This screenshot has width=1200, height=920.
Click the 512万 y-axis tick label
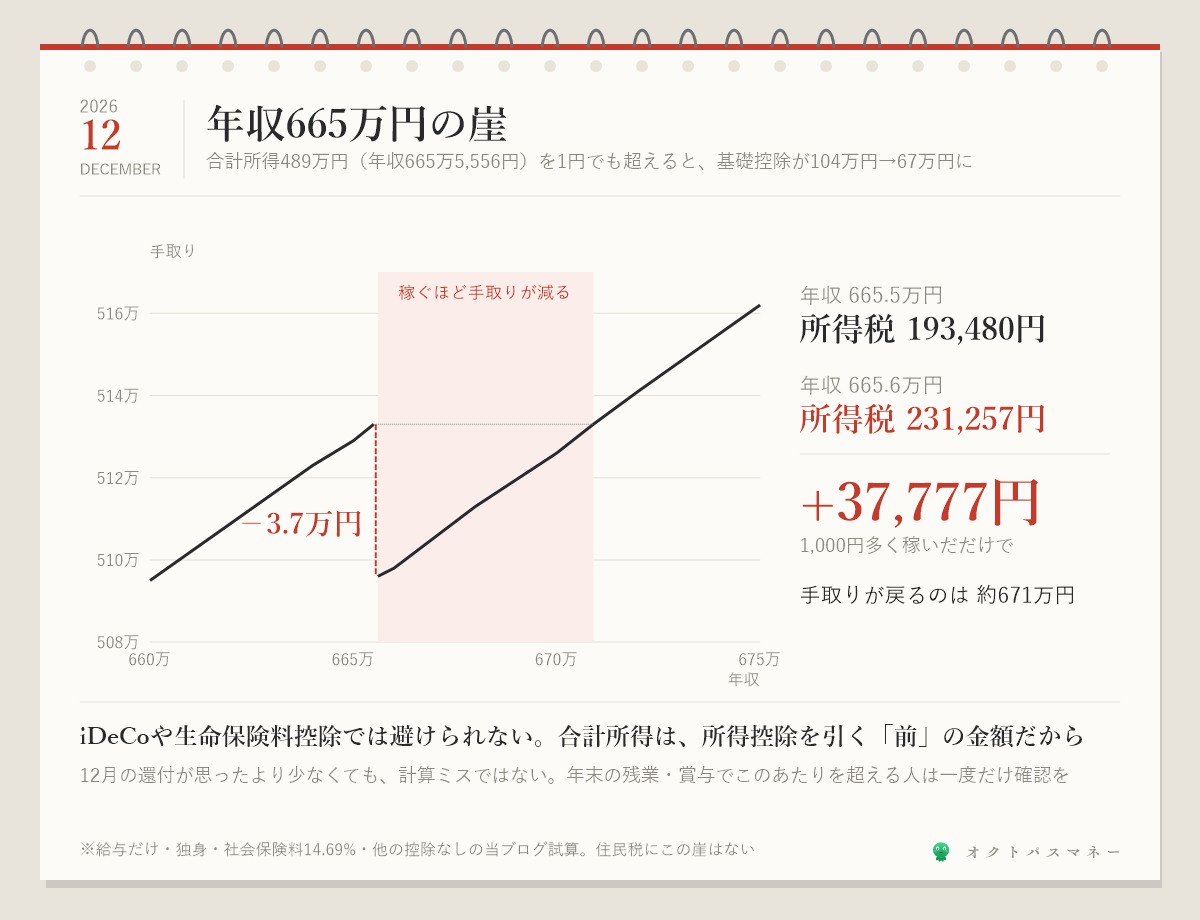coord(118,477)
